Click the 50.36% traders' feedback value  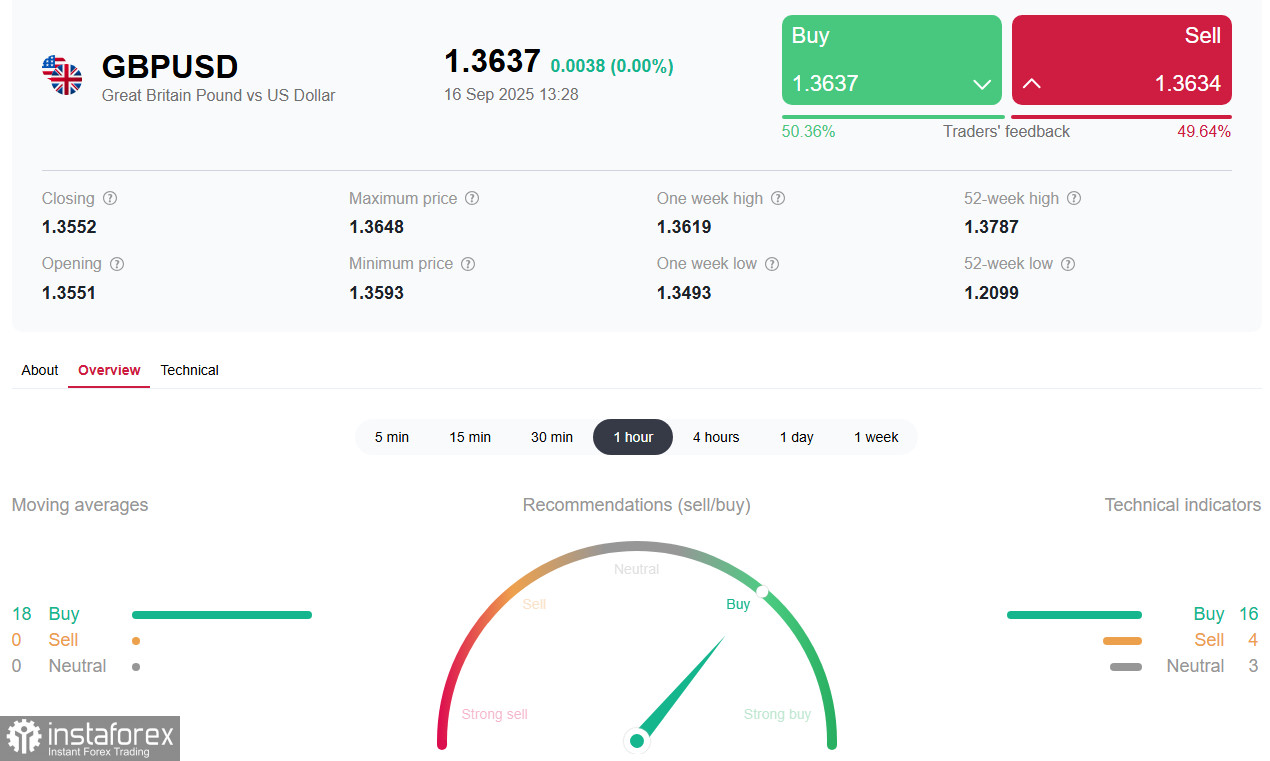(x=808, y=132)
